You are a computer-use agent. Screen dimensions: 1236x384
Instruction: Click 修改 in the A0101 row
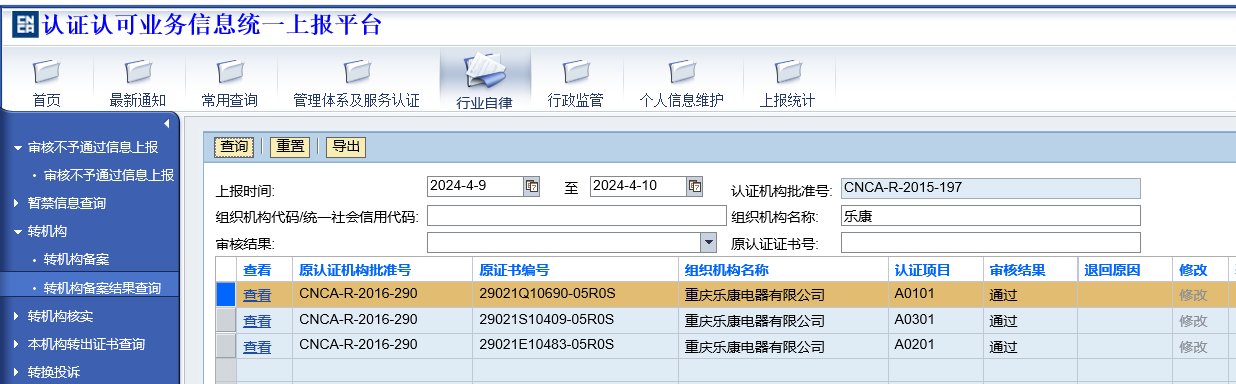[1193, 295]
